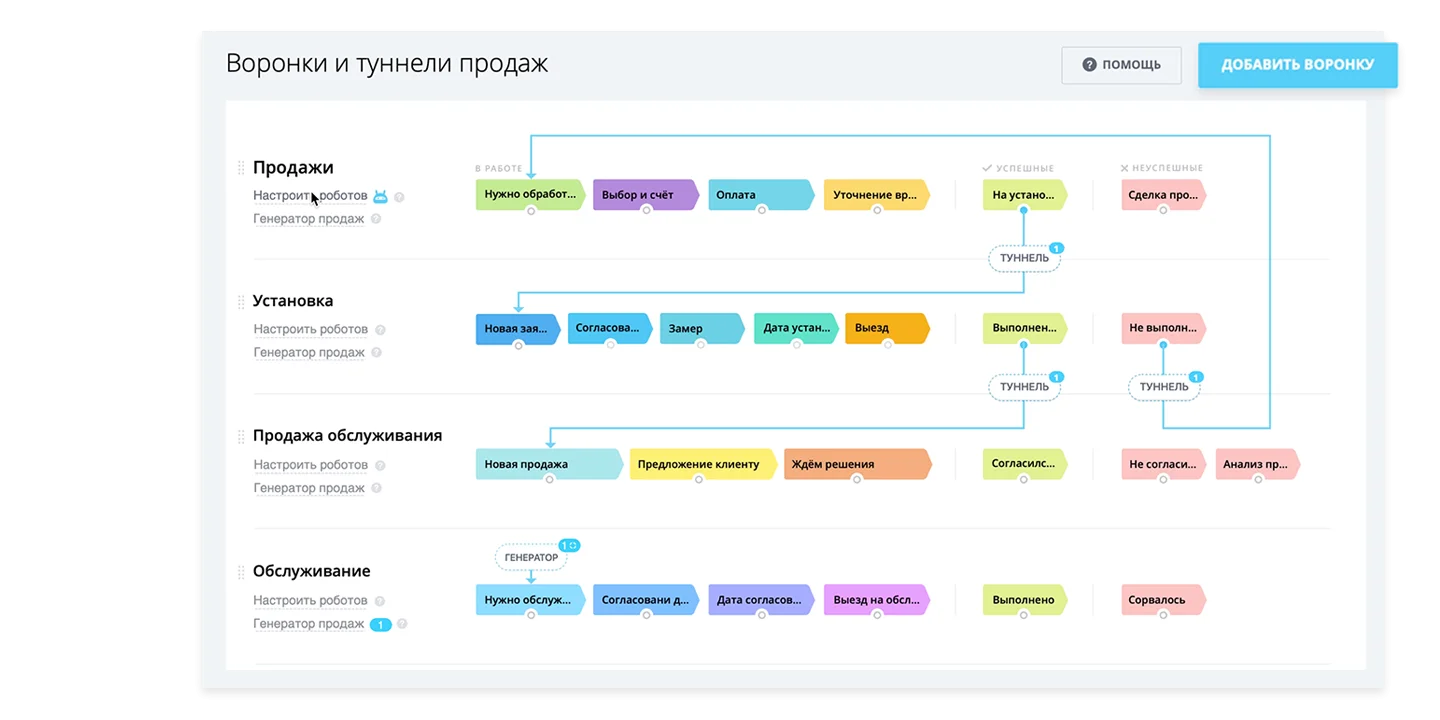This screenshot has width=1440, height=720.
Task: Select the purple Выбор и счёт stage
Action: click(x=646, y=195)
